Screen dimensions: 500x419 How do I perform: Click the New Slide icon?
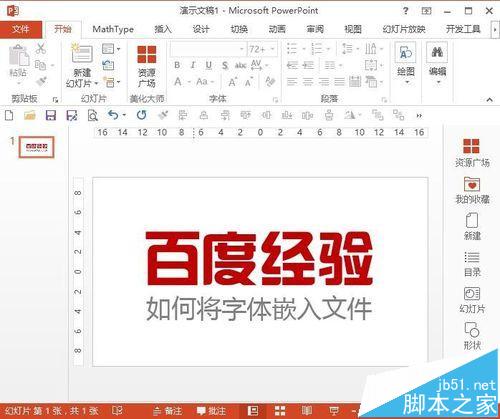pos(82,53)
